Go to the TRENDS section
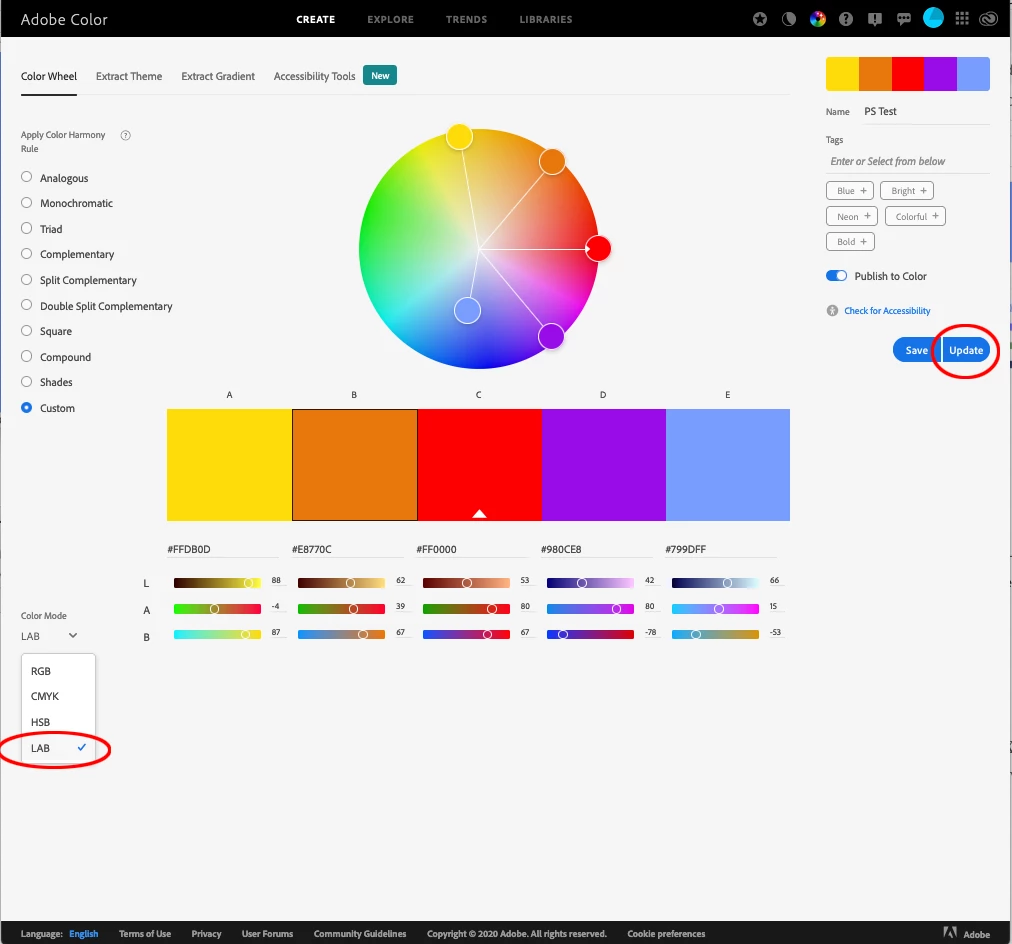Screen dimensions: 1012x944 coord(467,19)
